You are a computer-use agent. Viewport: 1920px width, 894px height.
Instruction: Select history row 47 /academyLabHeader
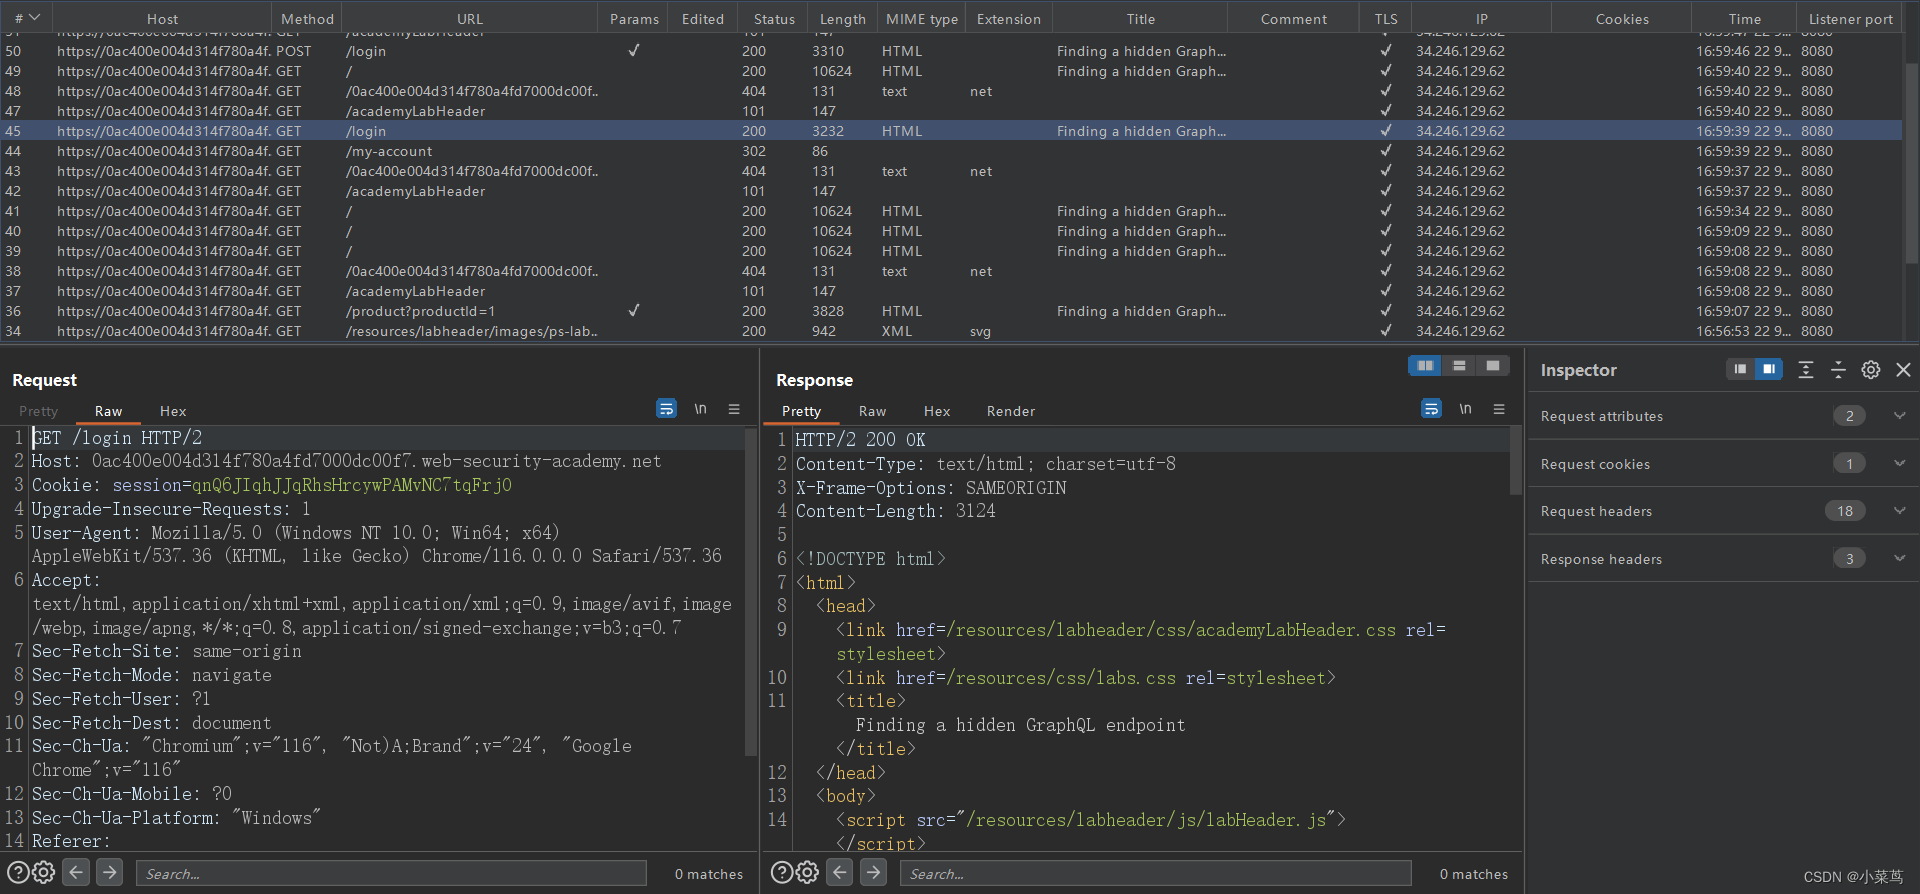coord(951,111)
